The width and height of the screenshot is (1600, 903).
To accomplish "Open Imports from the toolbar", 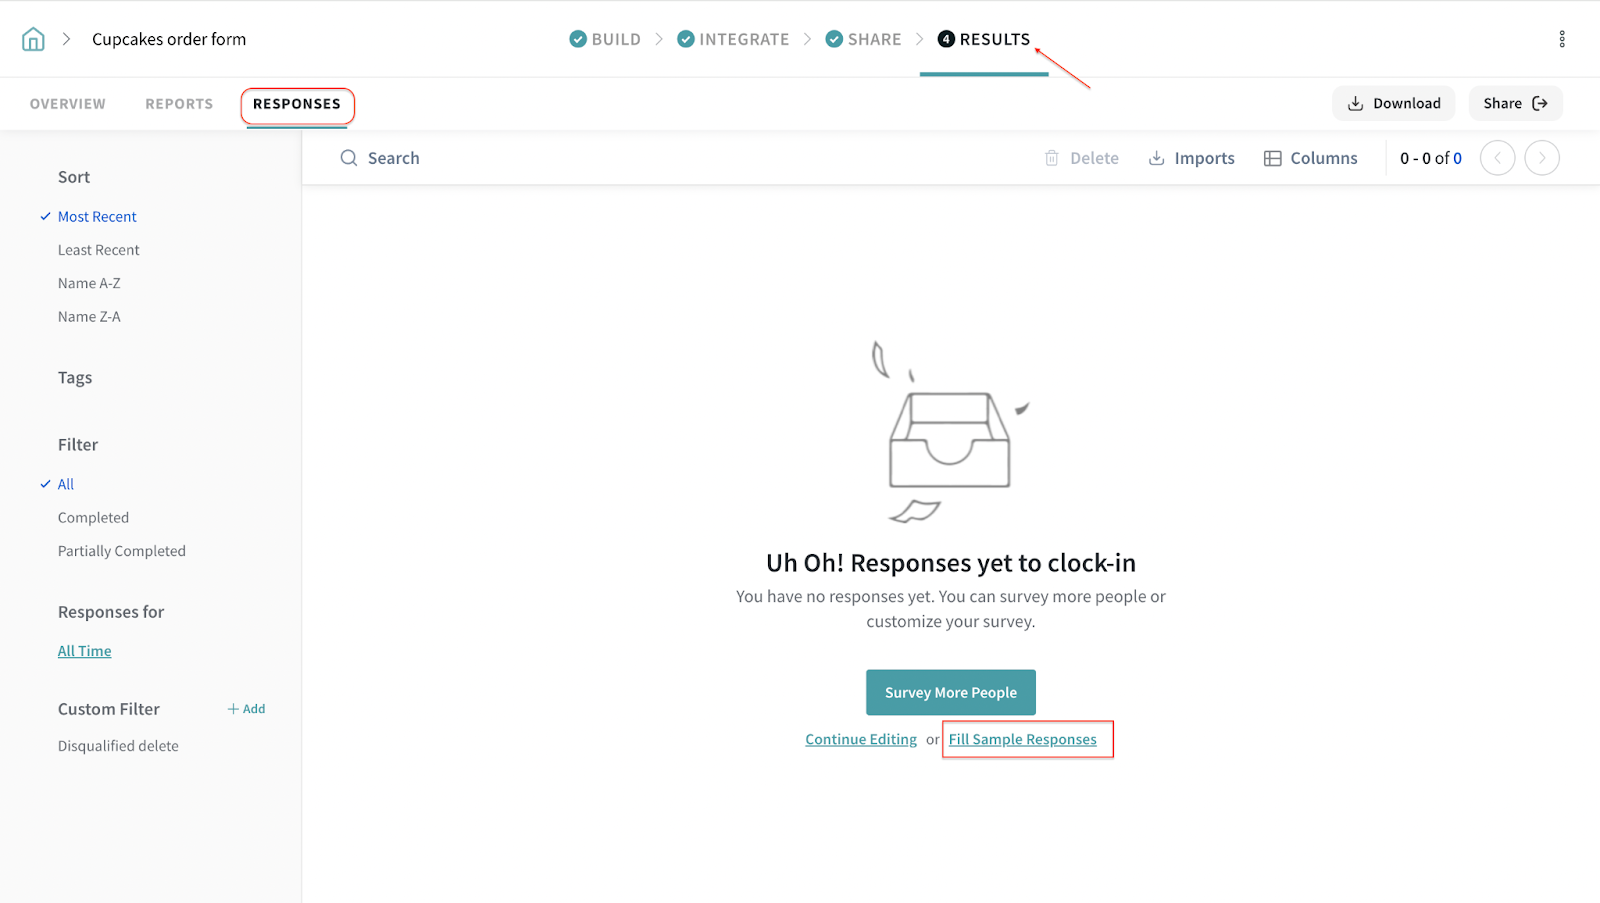I will tap(1191, 158).
